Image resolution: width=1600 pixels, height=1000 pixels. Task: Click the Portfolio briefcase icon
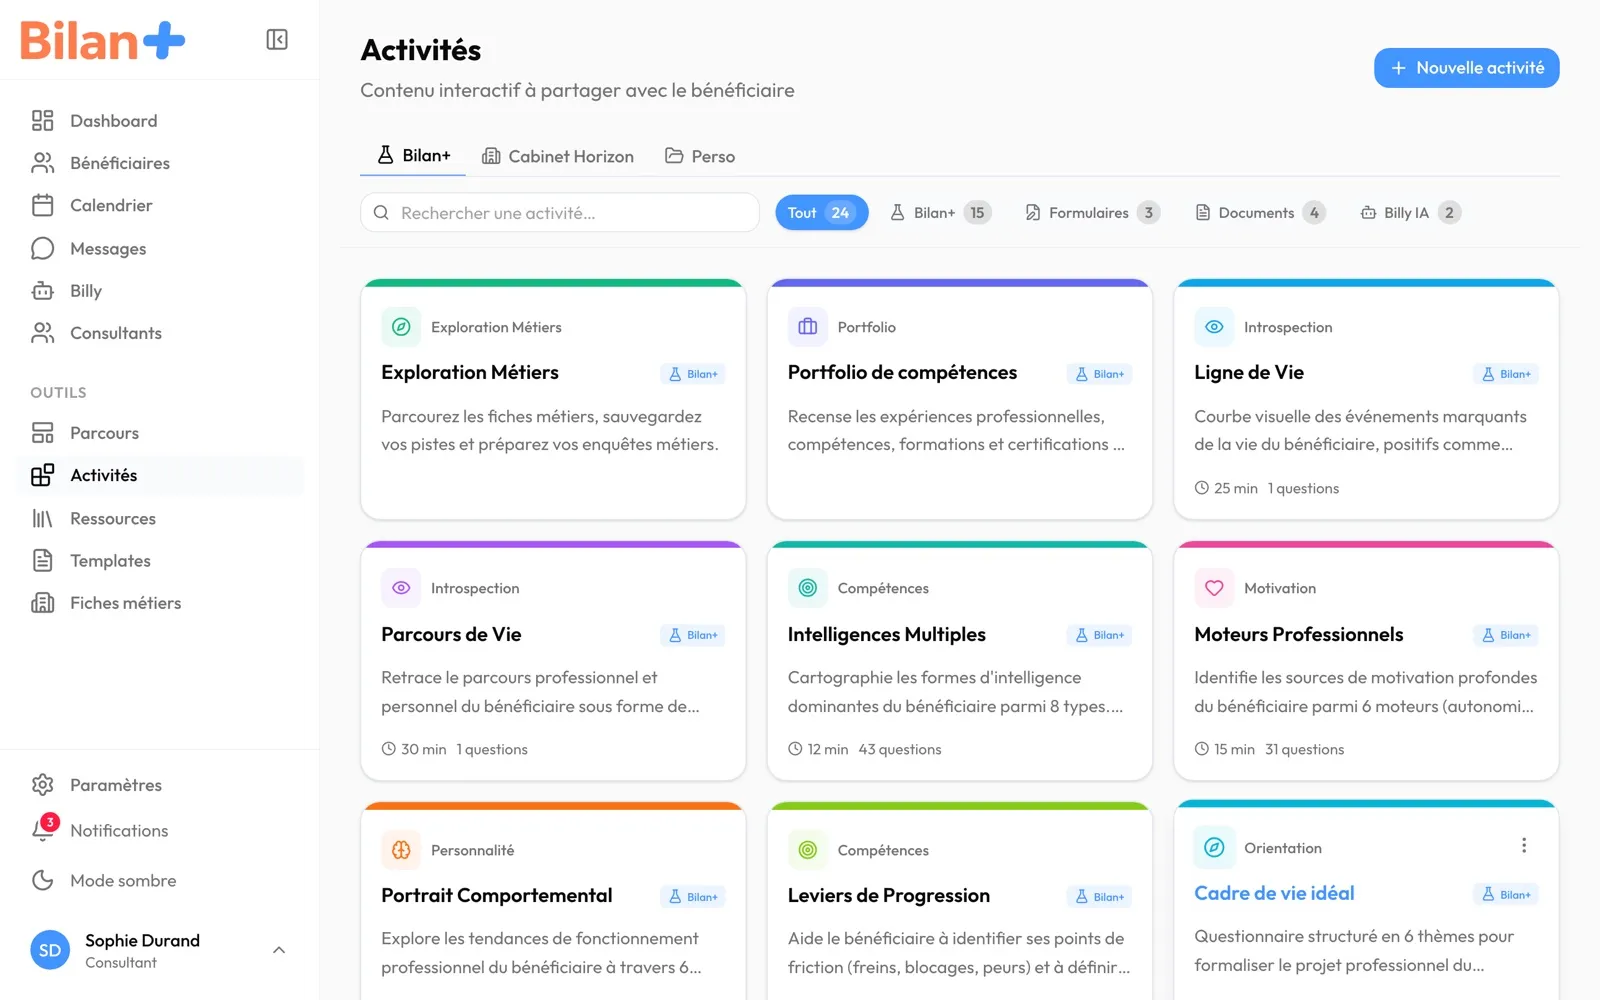[807, 327]
